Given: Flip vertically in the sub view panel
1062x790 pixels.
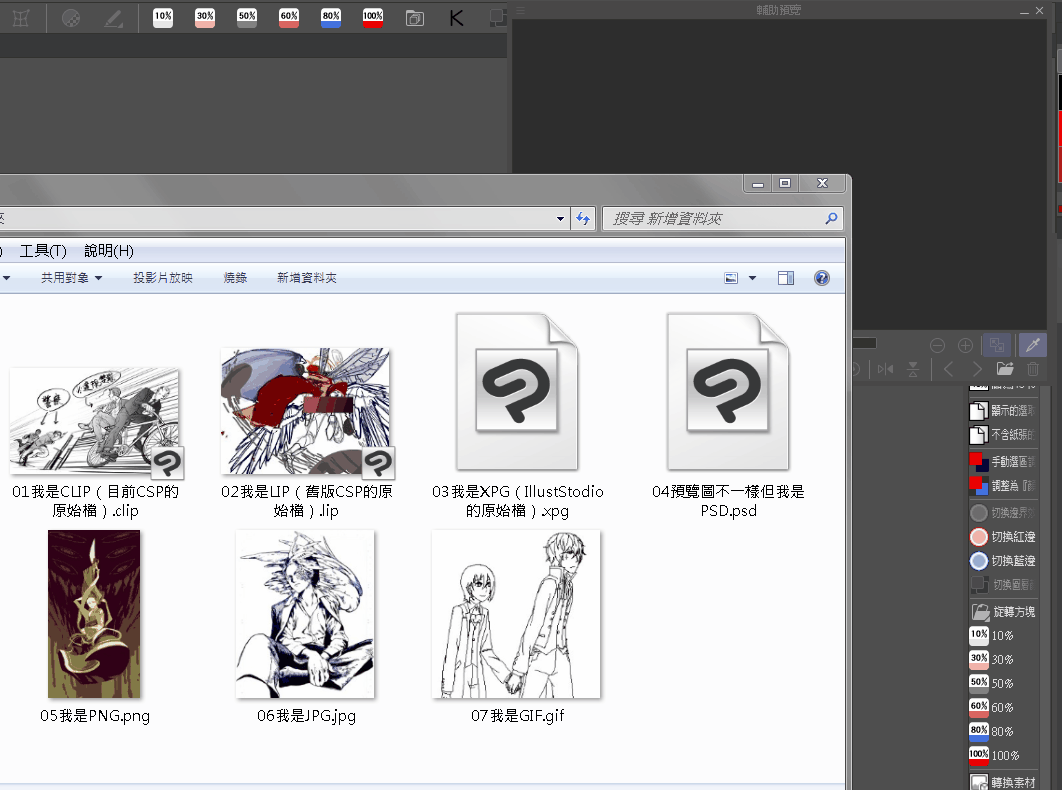Looking at the screenshot, I should coord(913,369).
